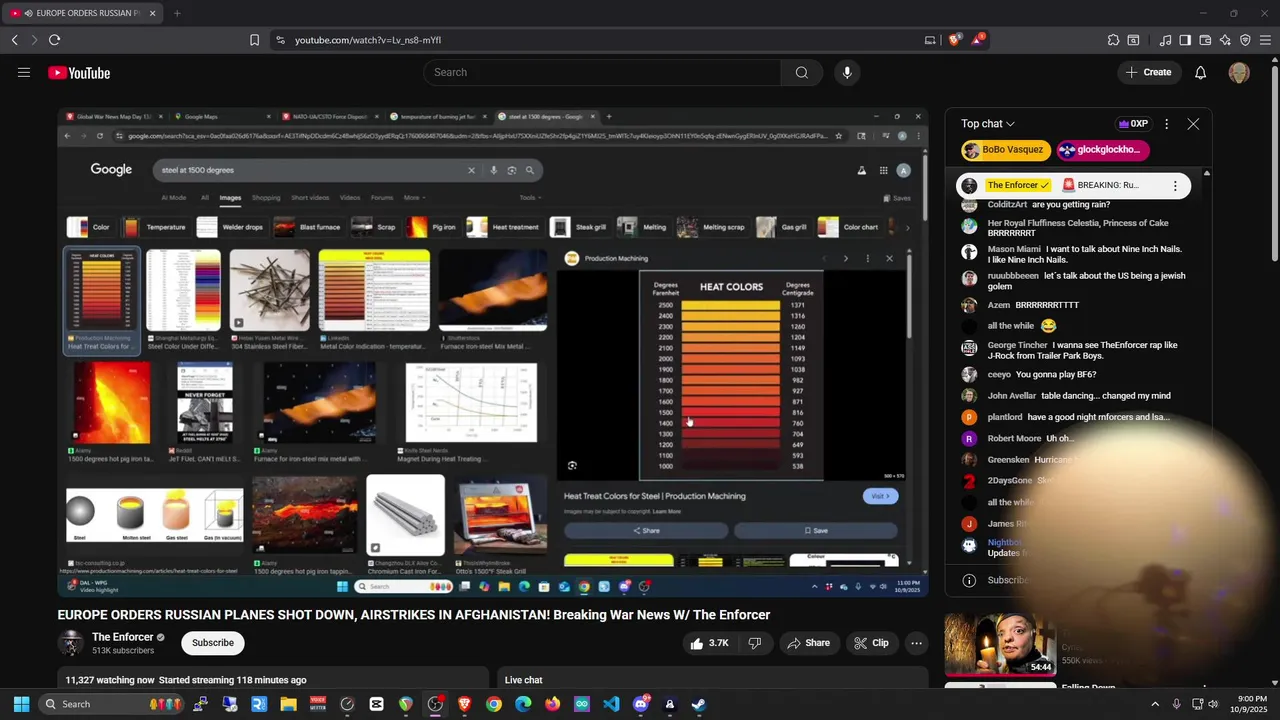Toggle the browser sidebar panel
Image resolution: width=1280 pixels, height=720 pixels.
[x=1185, y=40]
